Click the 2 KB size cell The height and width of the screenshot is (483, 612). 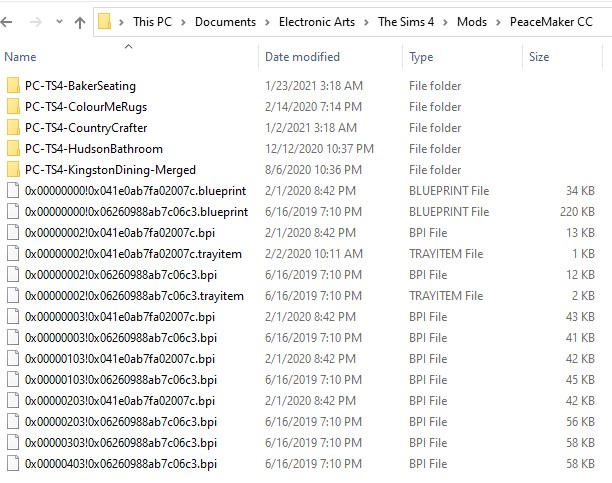583,296
